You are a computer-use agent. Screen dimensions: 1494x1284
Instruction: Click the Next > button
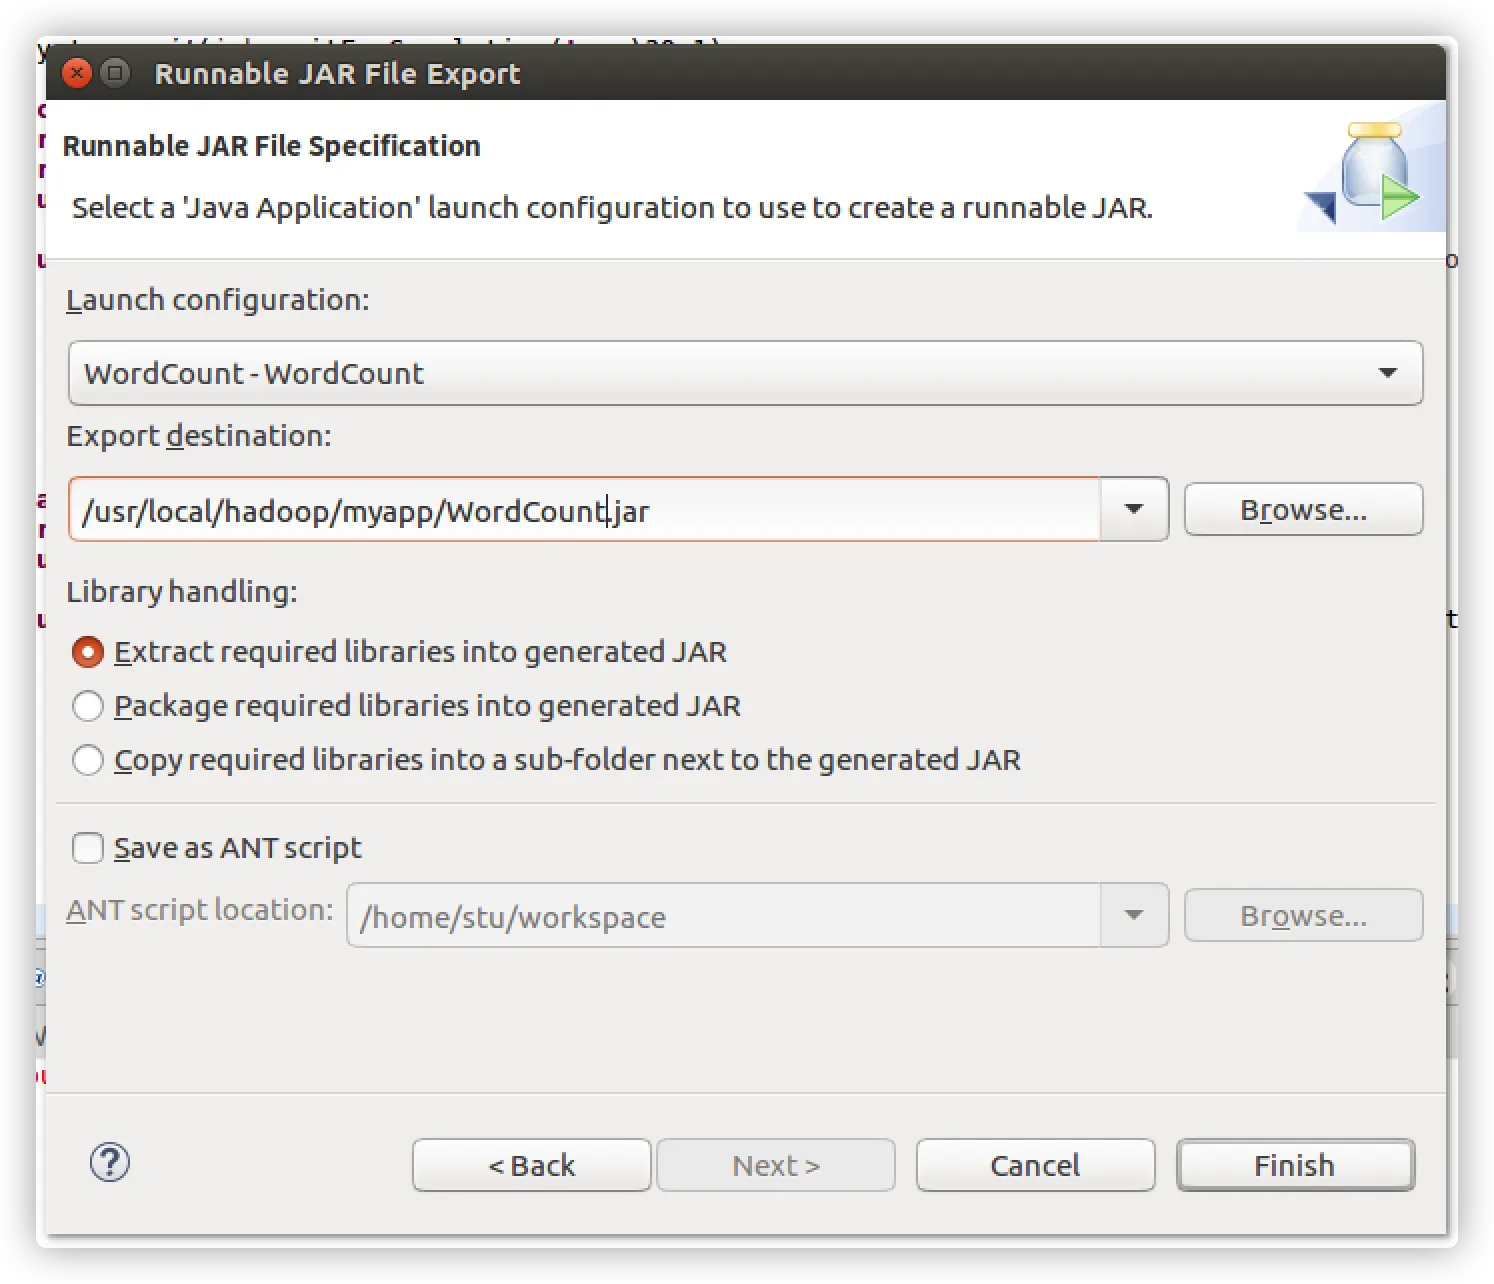pyautogui.click(x=775, y=1165)
